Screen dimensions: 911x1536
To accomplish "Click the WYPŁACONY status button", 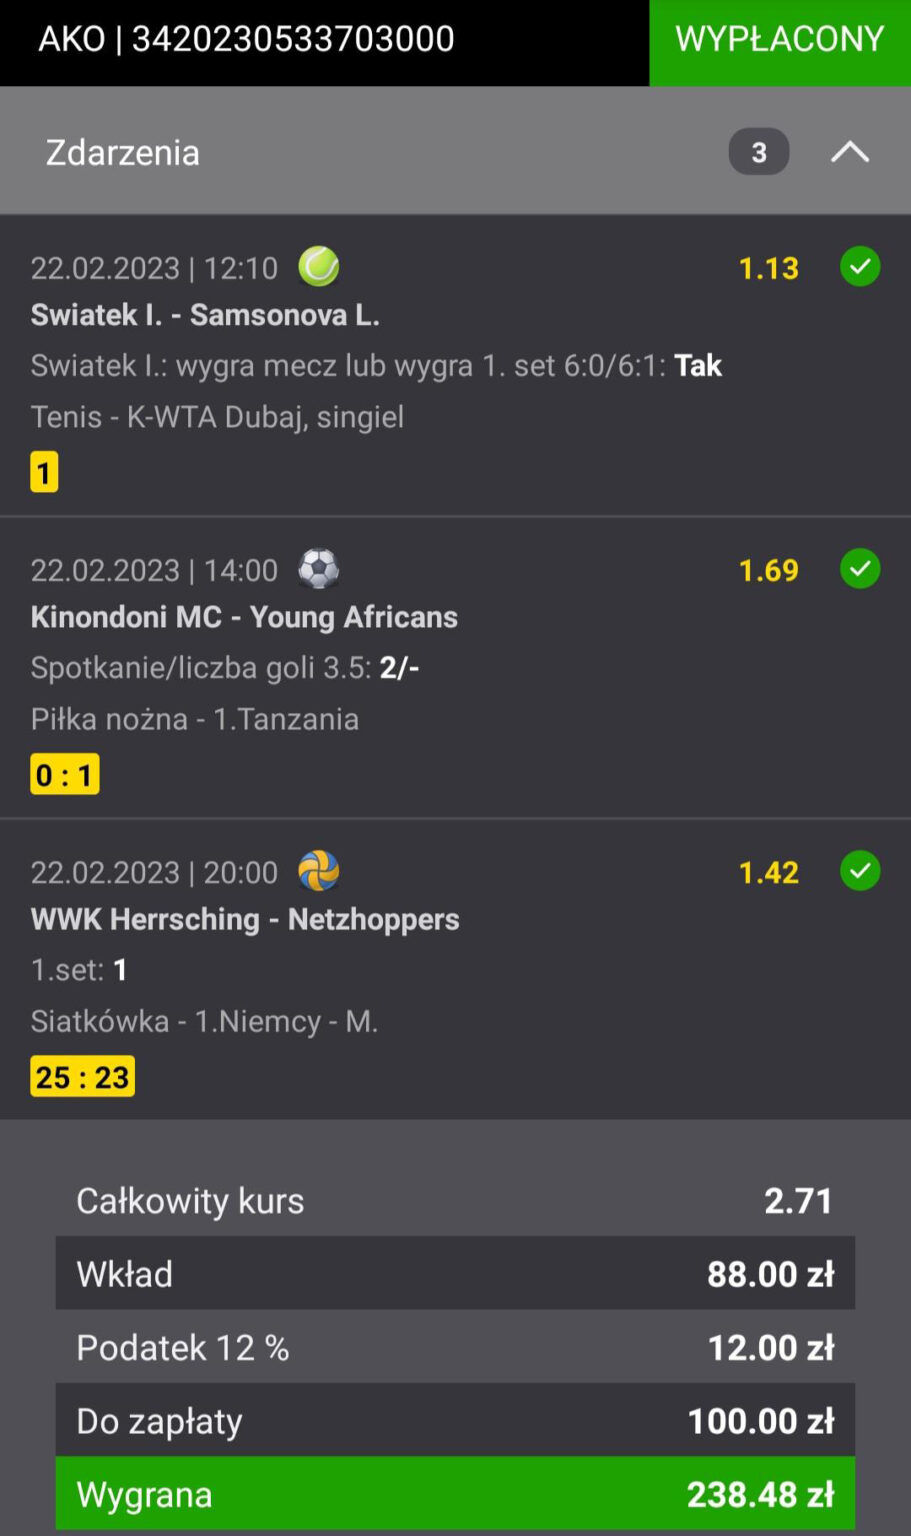I will click(x=780, y=40).
